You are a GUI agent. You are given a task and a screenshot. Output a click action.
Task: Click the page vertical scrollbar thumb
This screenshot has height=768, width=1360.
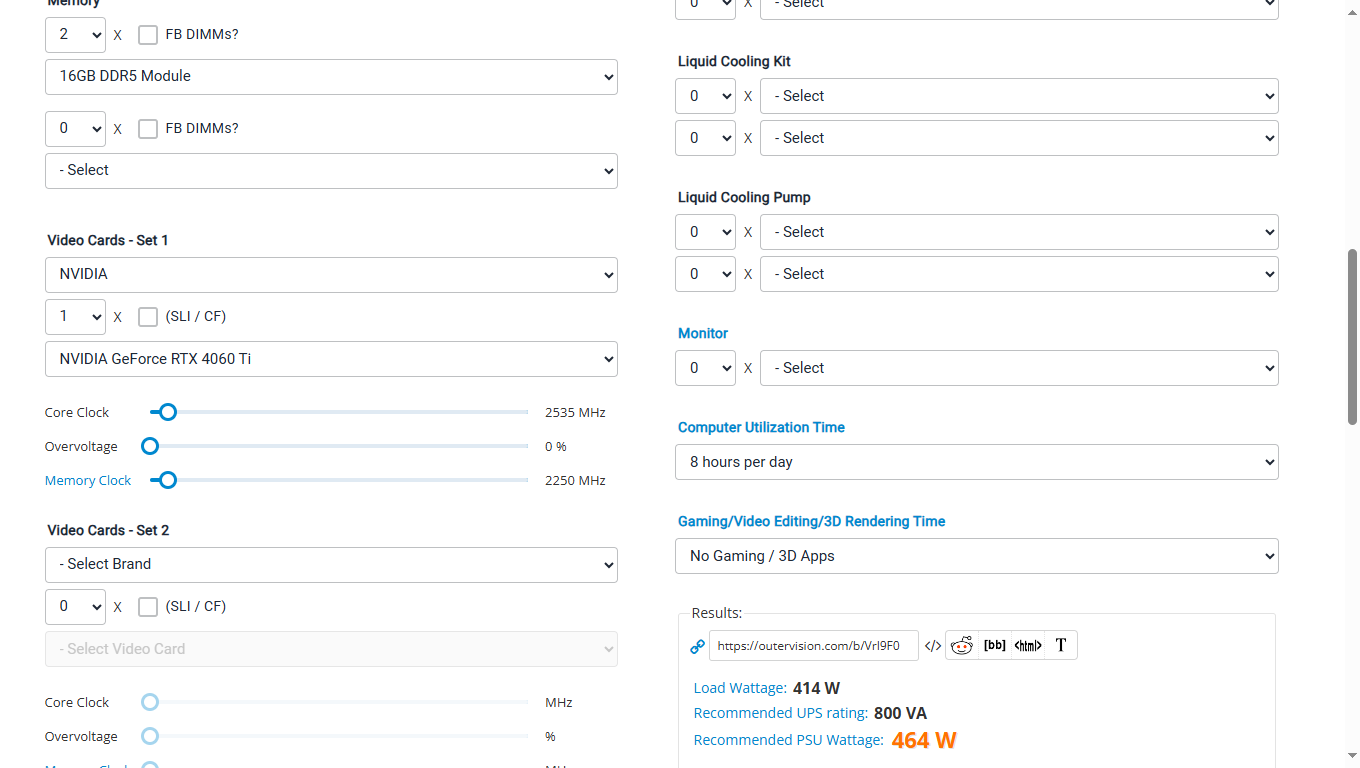(x=1352, y=337)
